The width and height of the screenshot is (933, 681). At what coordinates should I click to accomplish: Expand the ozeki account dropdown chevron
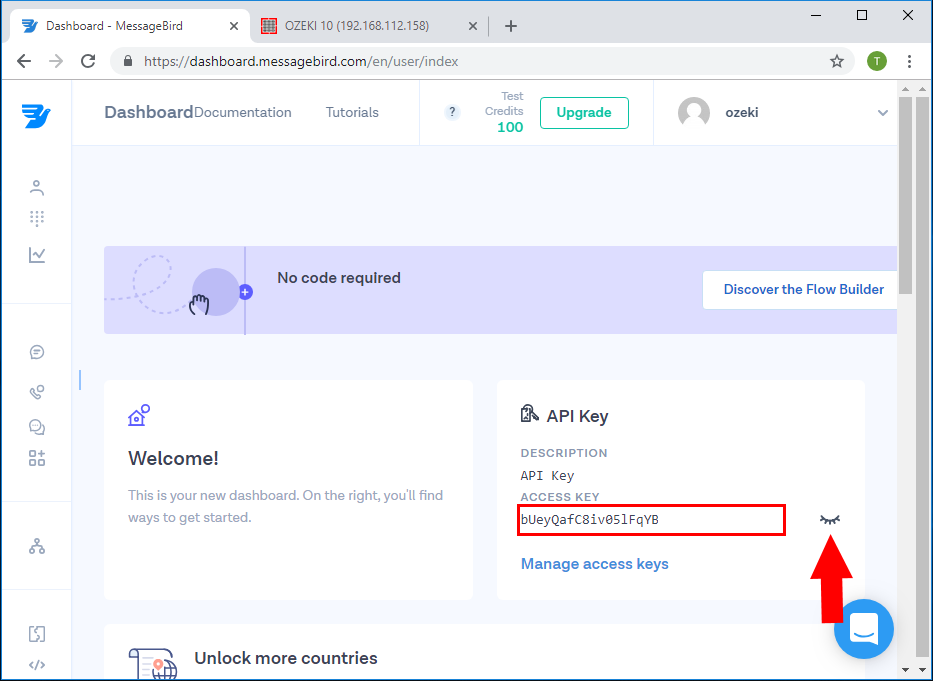coord(883,113)
